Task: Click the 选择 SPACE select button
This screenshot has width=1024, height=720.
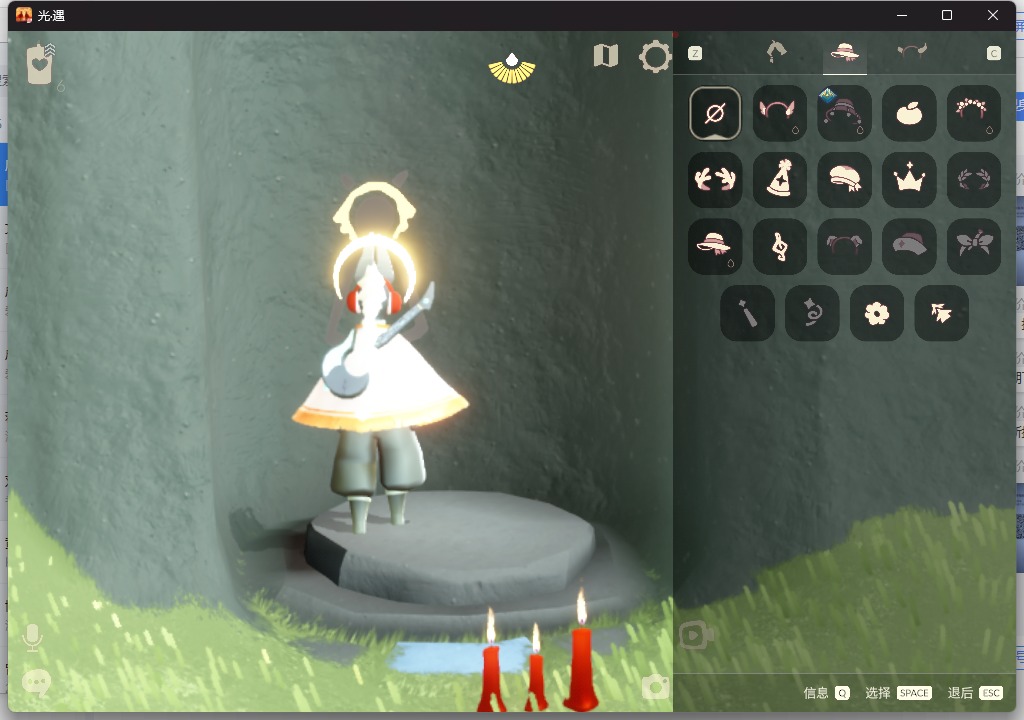Action: [898, 693]
